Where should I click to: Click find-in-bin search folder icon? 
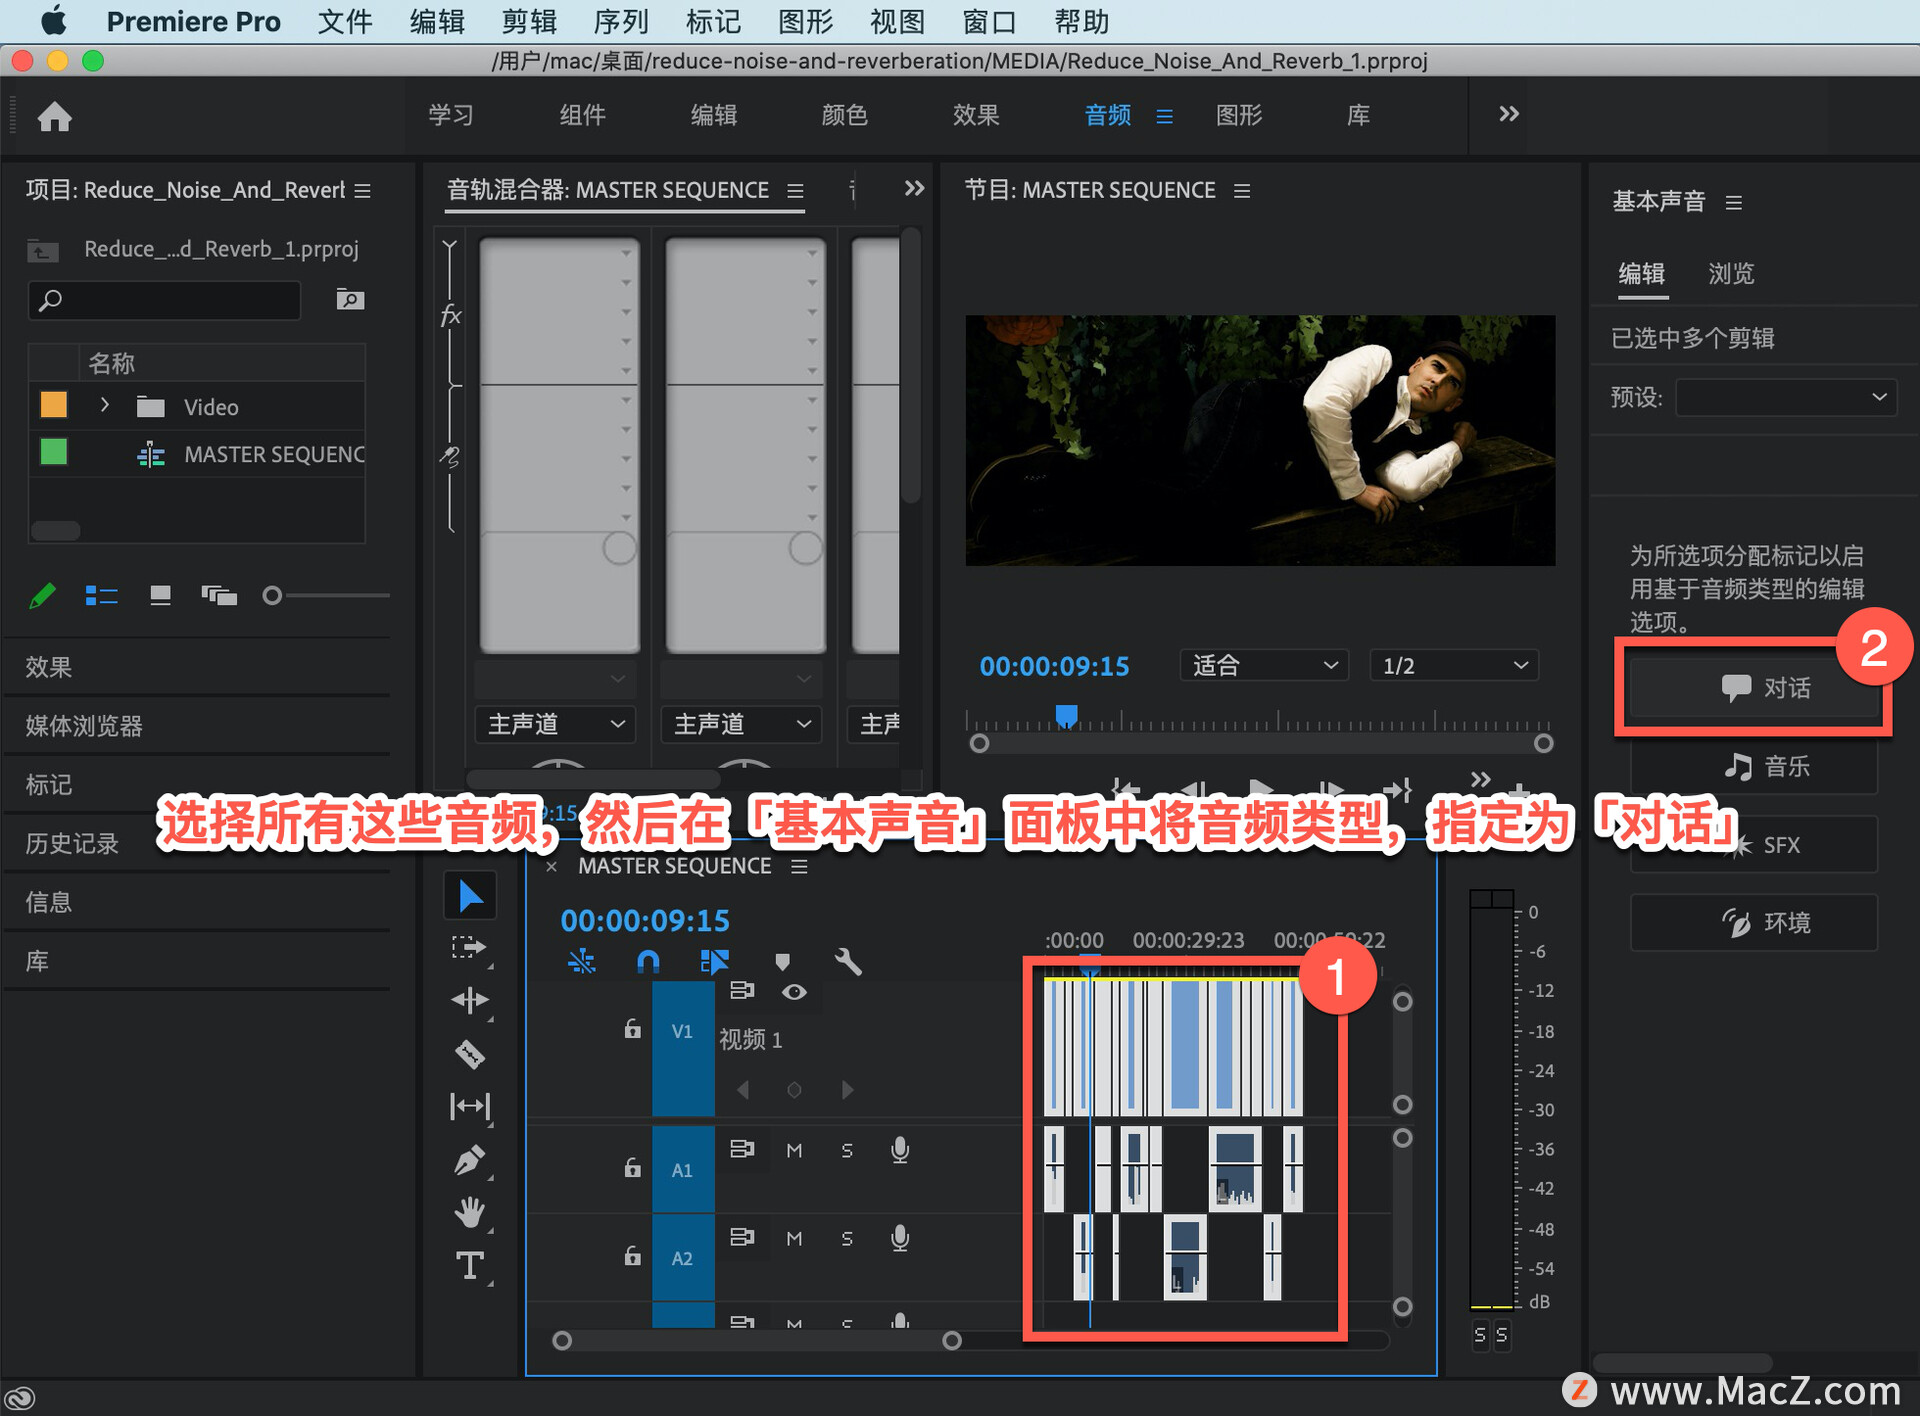[x=349, y=299]
